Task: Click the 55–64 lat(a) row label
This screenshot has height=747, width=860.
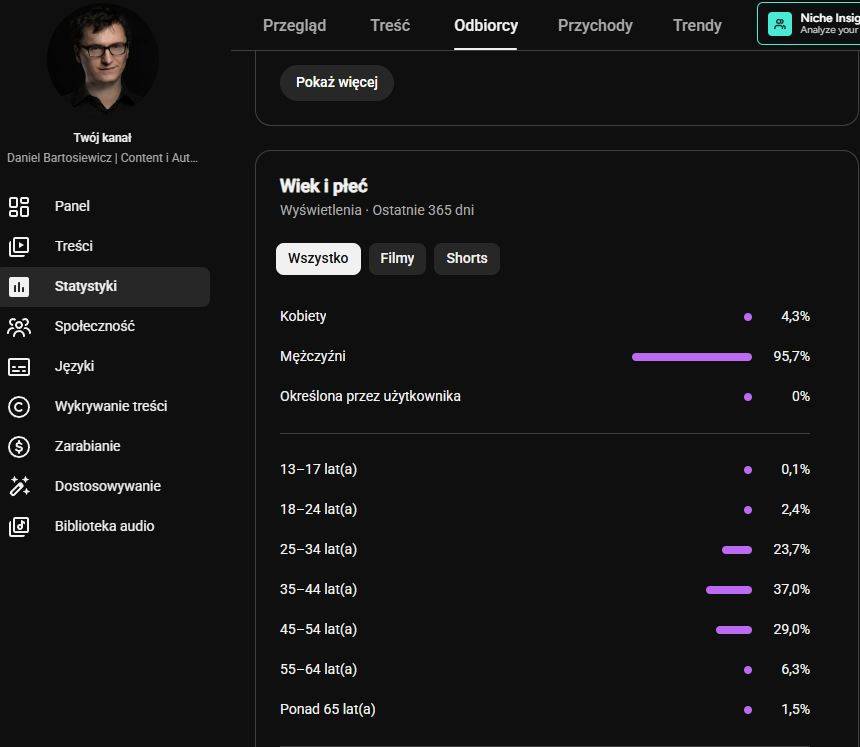Action: tap(318, 670)
